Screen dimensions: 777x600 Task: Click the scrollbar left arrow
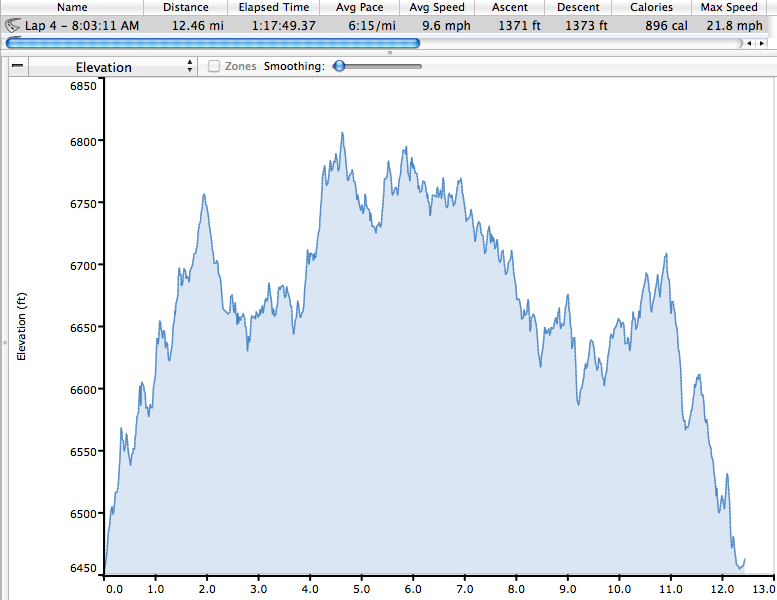[750, 43]
